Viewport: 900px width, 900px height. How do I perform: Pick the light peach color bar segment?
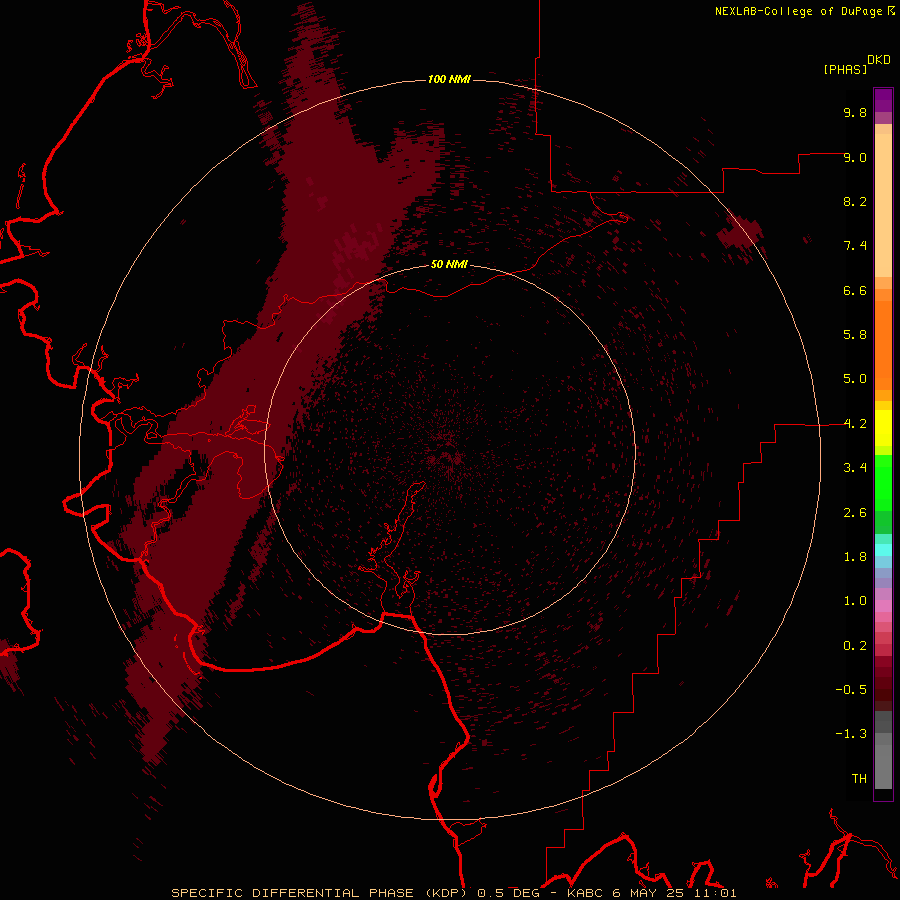click(883, 205)
